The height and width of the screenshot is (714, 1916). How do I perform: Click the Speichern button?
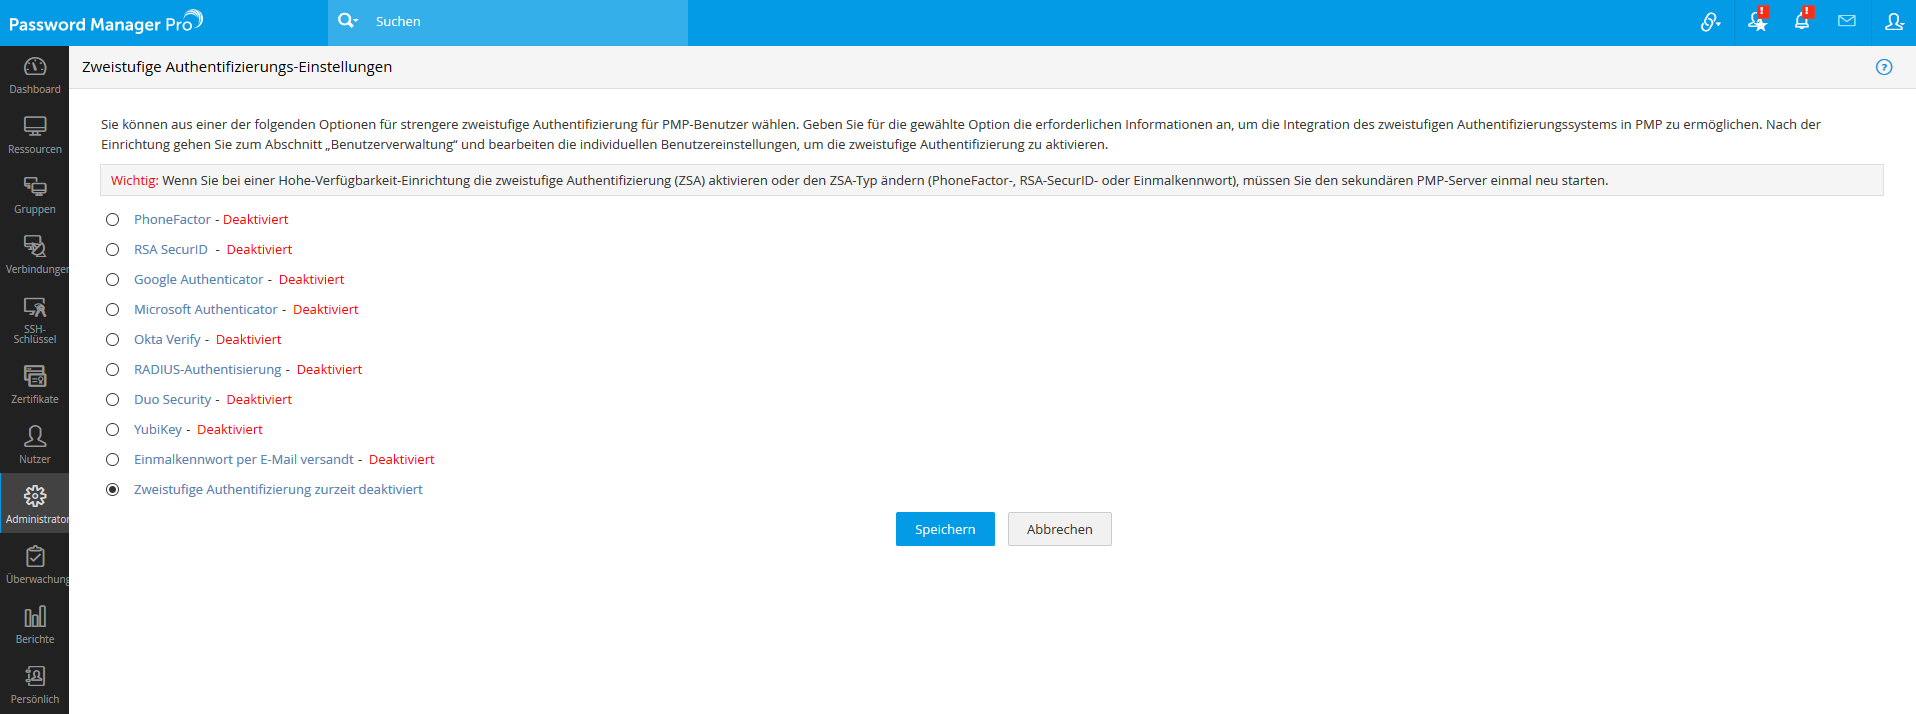tap(945, 529)
